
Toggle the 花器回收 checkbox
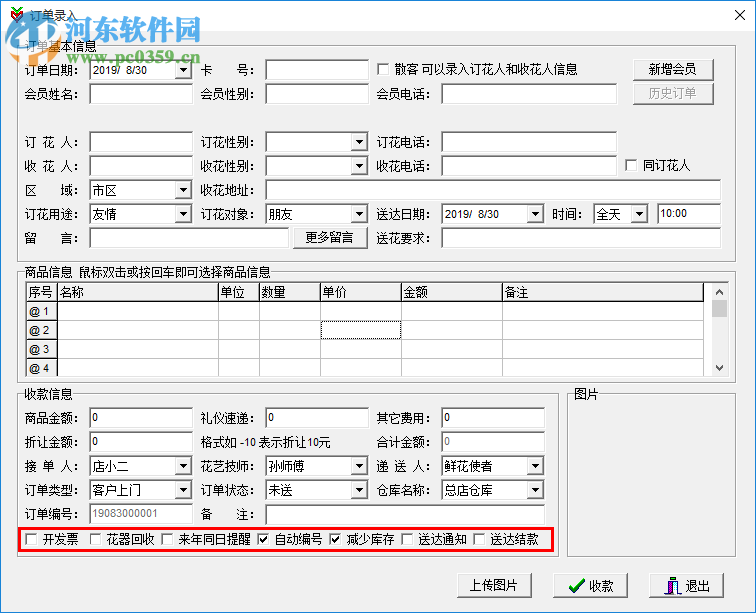point(95,539)
